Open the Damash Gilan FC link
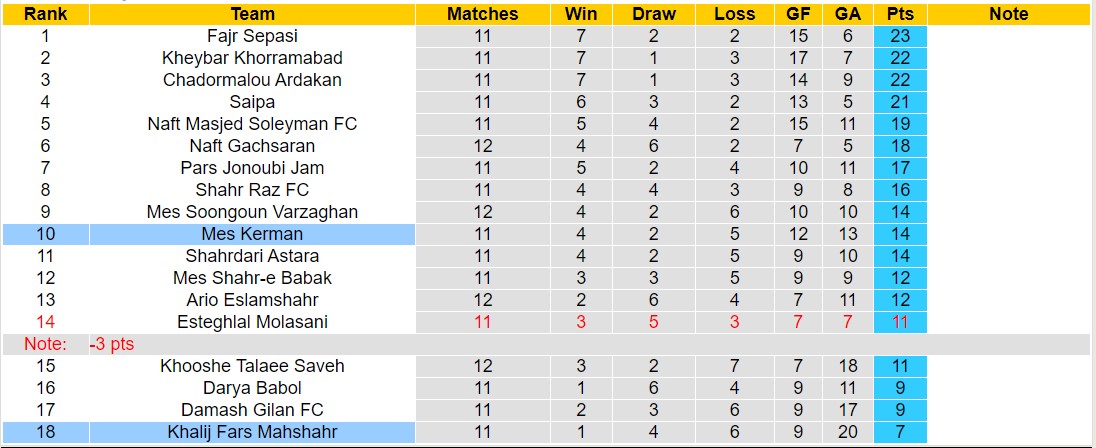This screenshot has width=1096, height=448. [252, 410]
